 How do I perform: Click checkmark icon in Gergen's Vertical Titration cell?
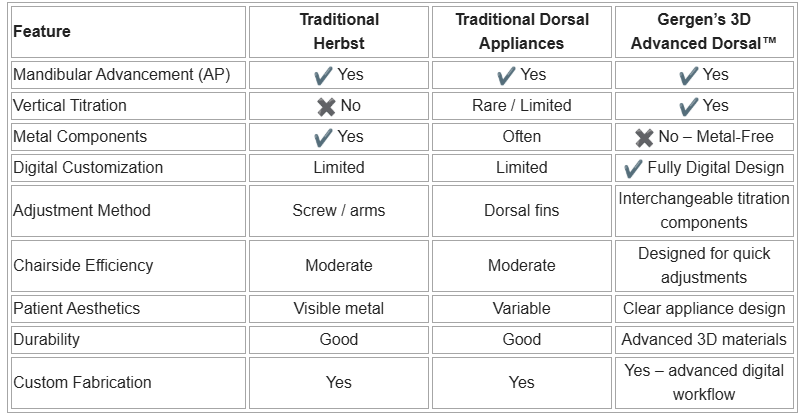(688, 106)
